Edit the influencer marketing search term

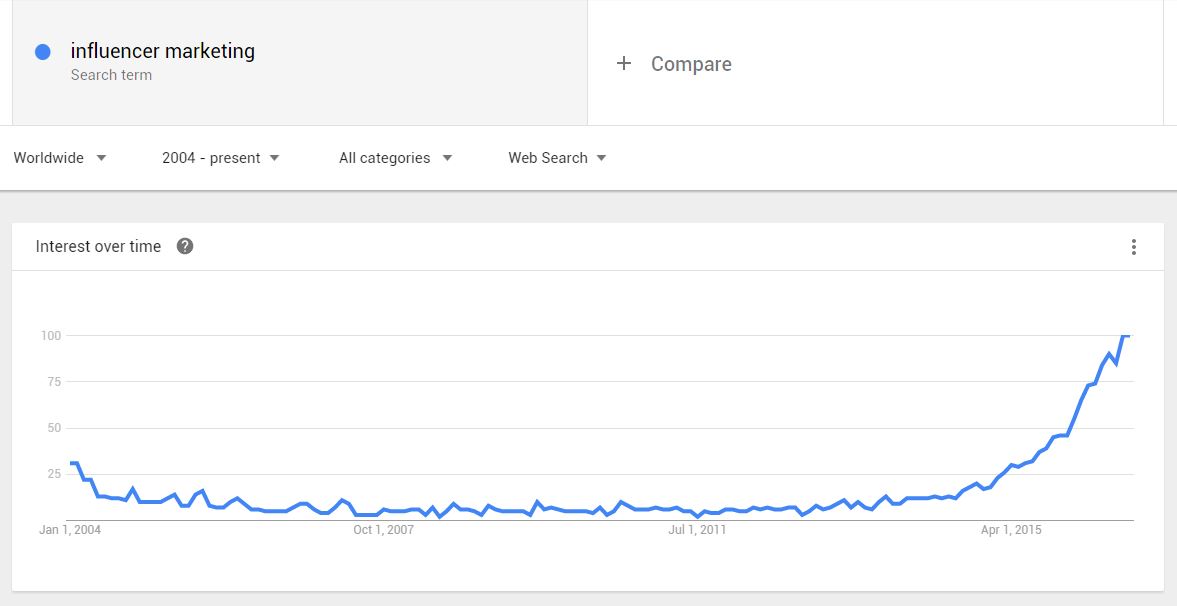[163, 51]
